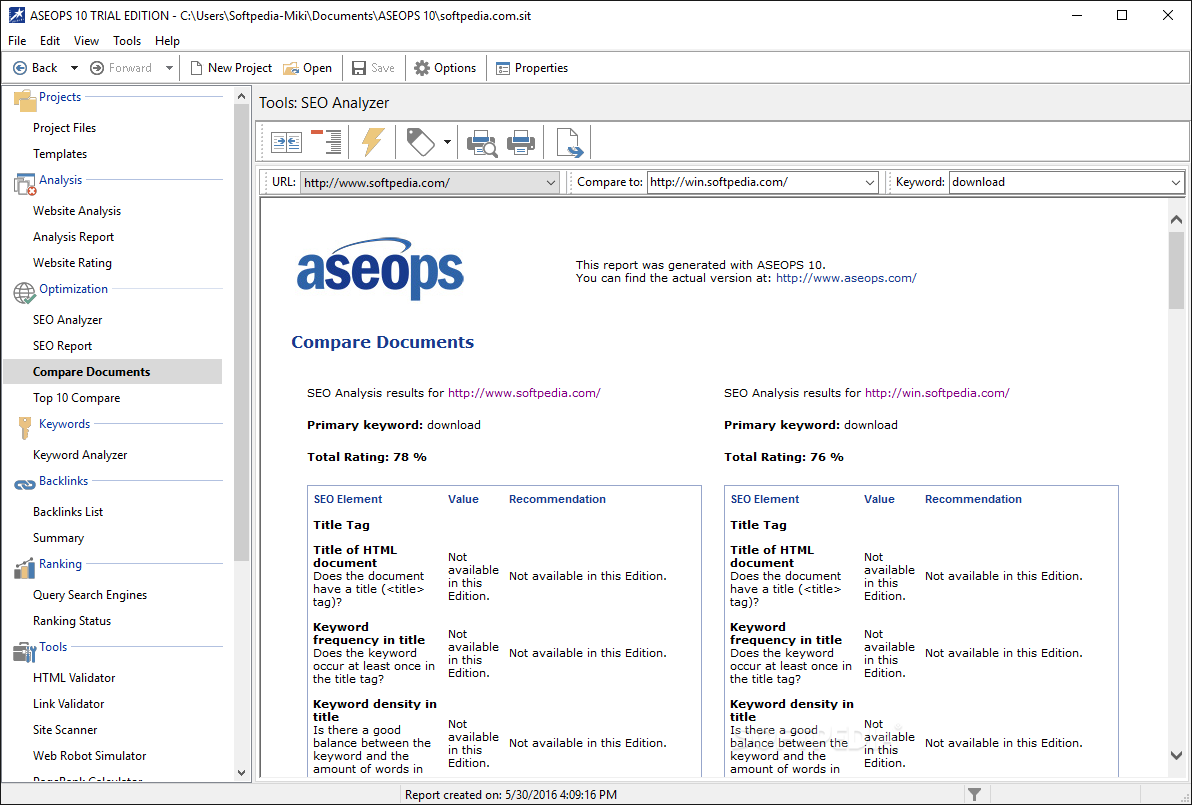Print the report using the printer icon

tap(521, 142)
